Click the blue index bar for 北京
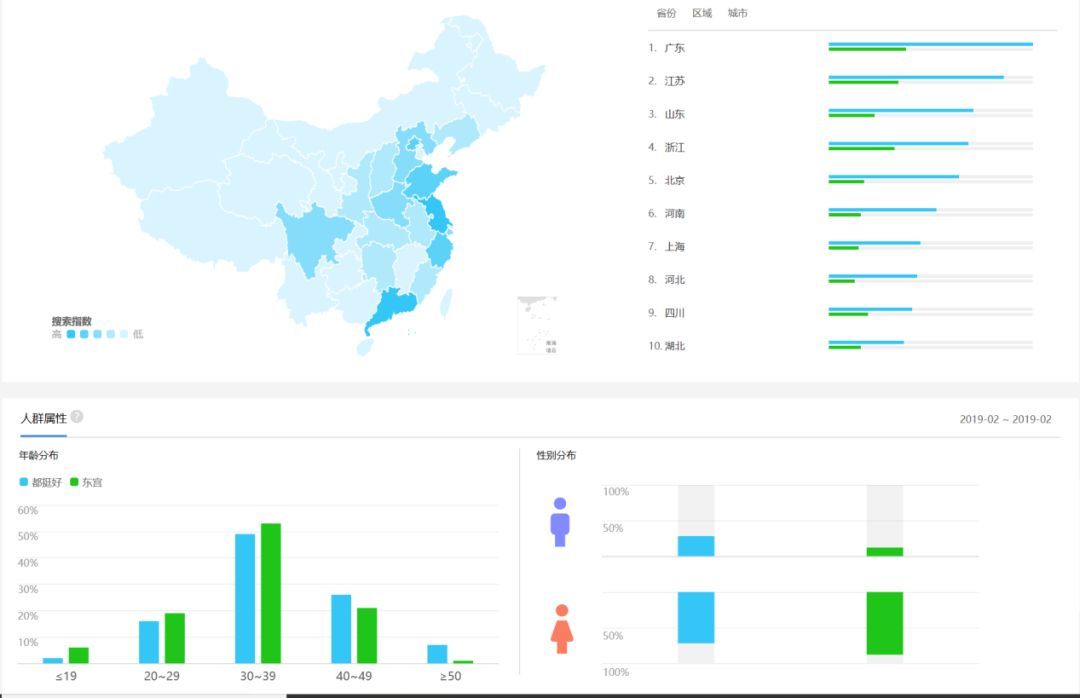Image resolution: width=1080 pixels, height=698 pixels. click(893, 176)
